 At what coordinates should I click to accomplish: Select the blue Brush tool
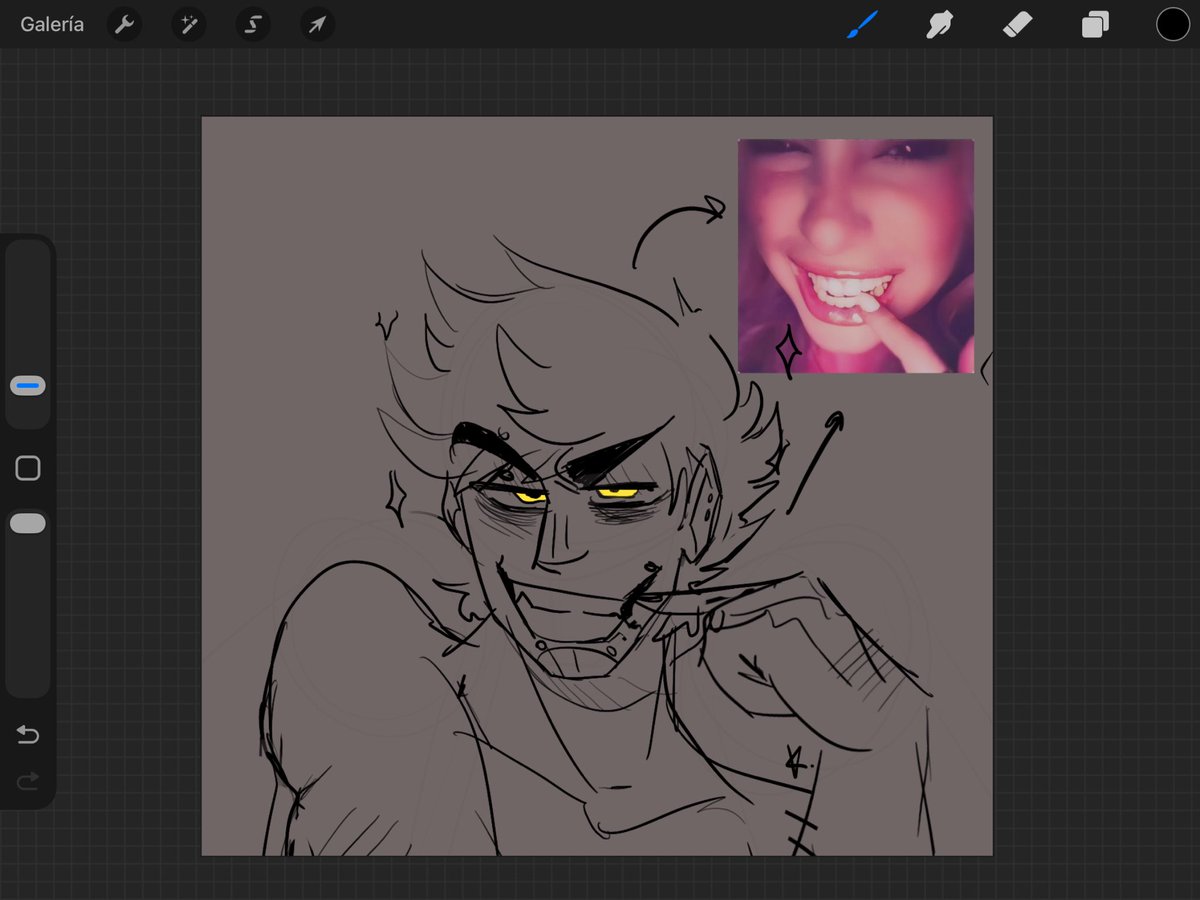click(862, 25)
